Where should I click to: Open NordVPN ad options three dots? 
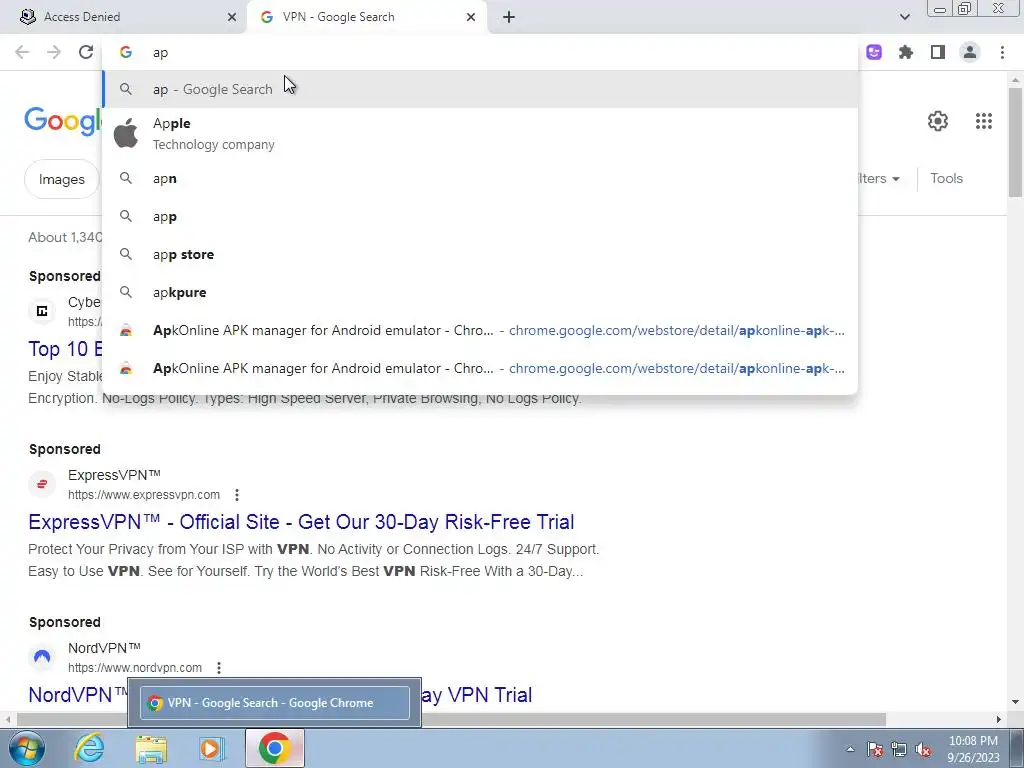[x=219, y=668]
